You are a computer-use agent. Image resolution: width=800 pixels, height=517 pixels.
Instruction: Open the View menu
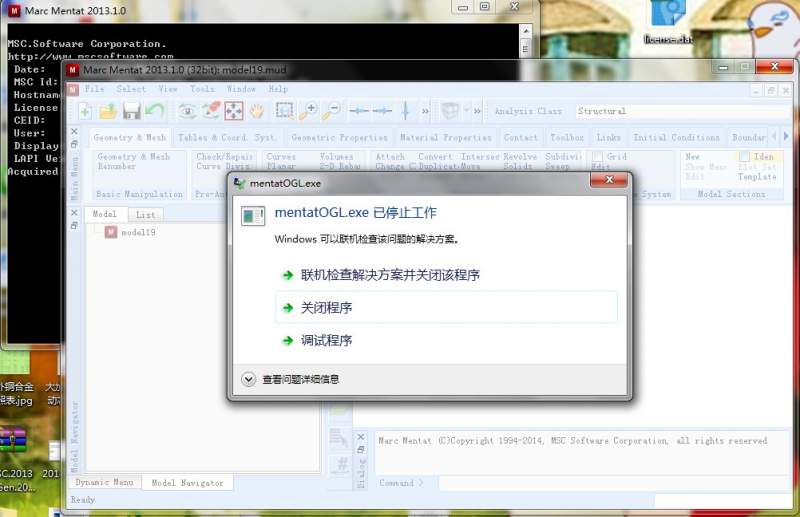pyautogui.click(x=168, y=89)
